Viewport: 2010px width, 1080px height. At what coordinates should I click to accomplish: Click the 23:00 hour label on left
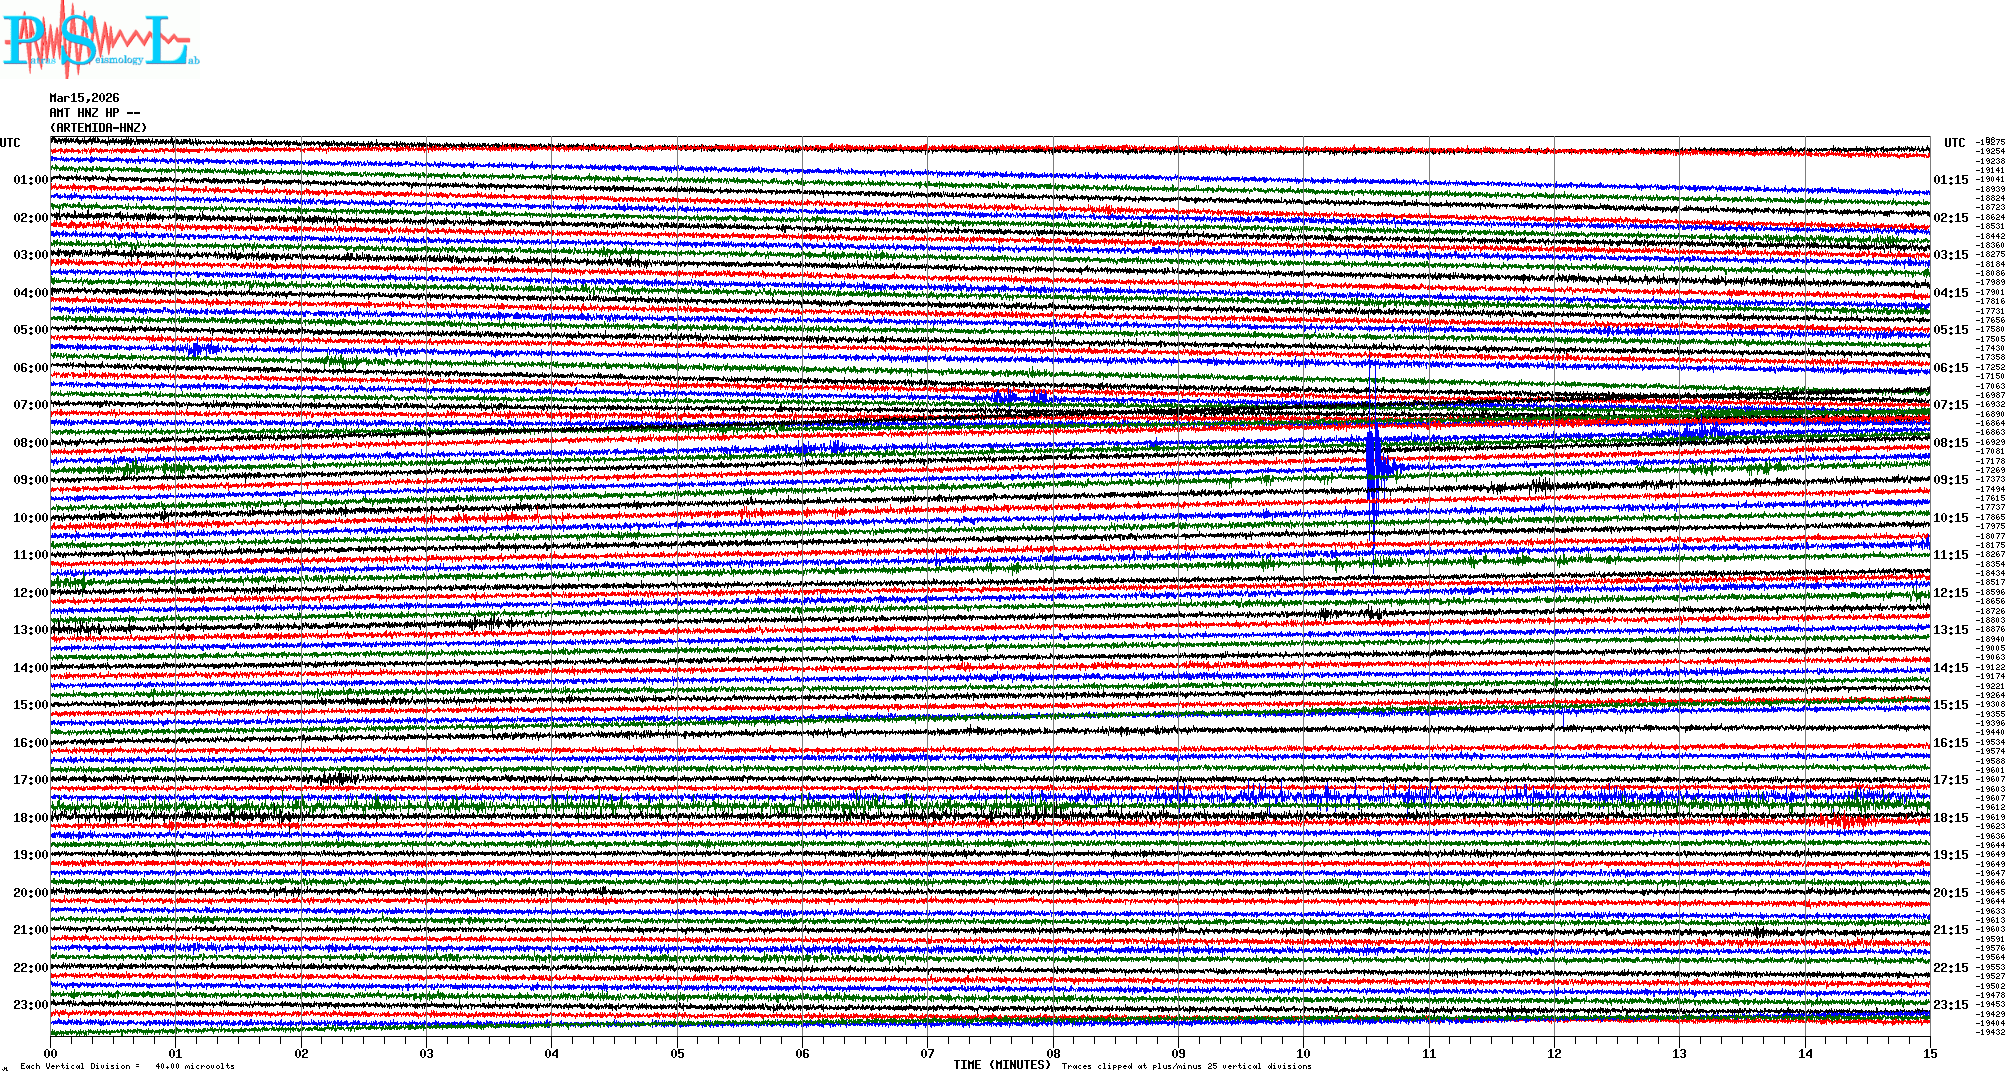[30, 1005]
